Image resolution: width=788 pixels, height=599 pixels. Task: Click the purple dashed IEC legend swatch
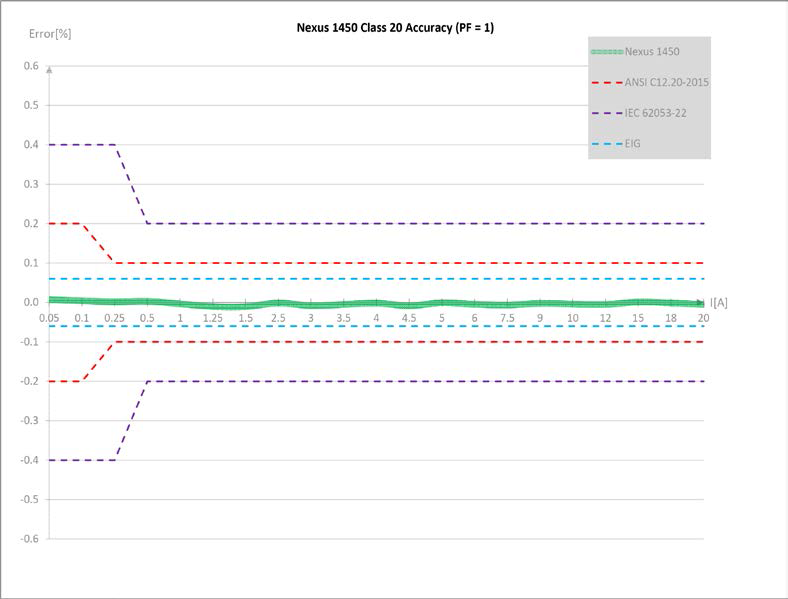click(x=607, y=113)
